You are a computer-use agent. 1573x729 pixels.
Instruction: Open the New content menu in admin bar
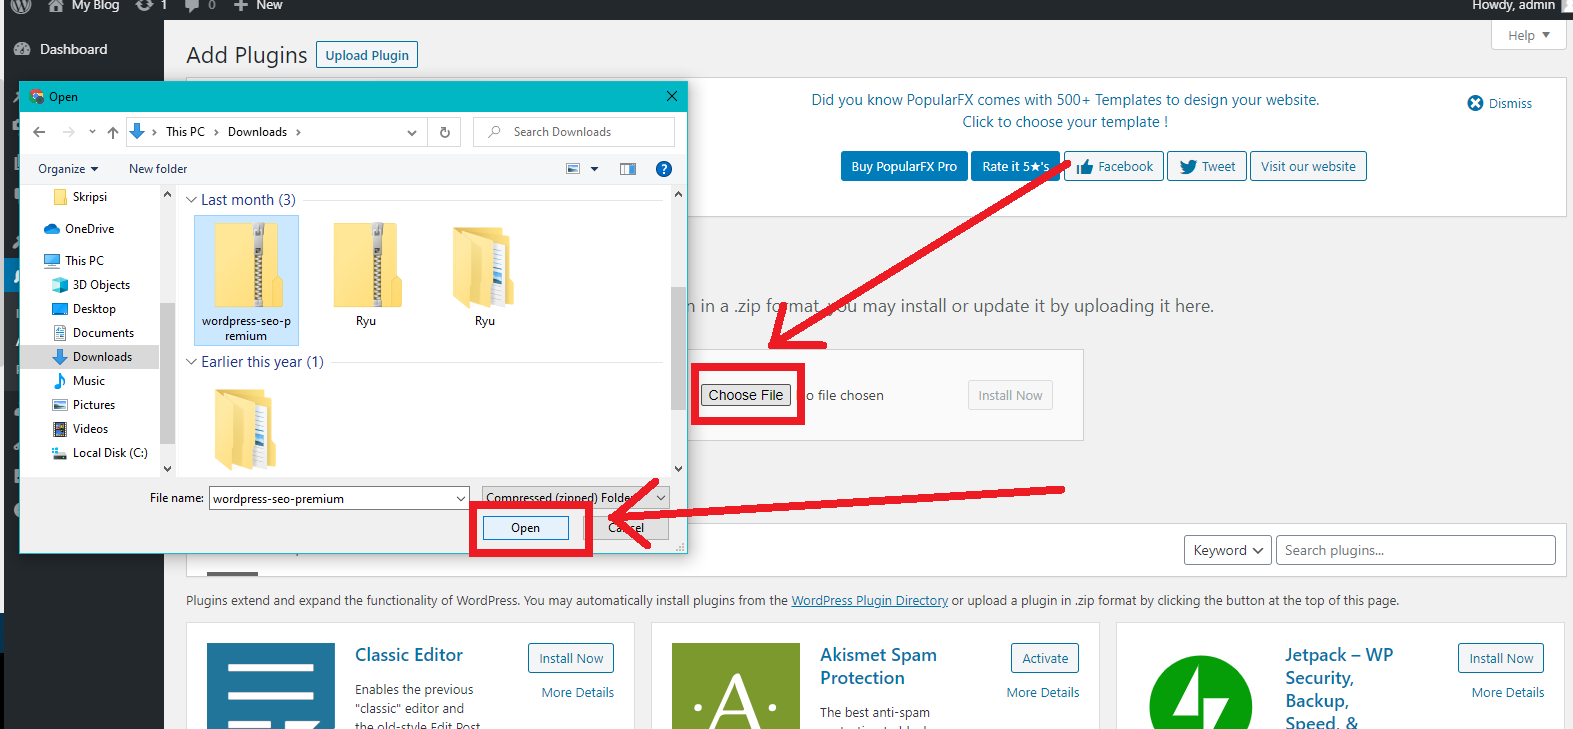pyautogui.click(x=258, y=5)
